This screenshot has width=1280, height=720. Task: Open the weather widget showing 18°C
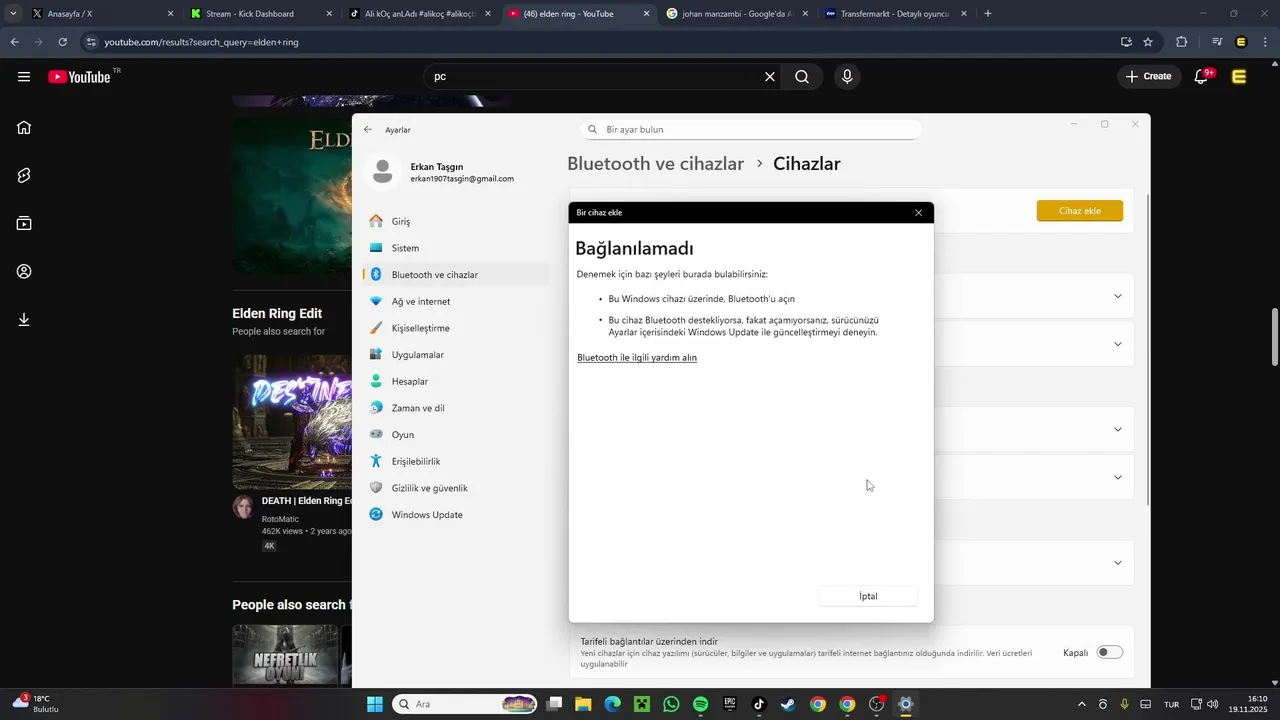click(x=36, y=703)
